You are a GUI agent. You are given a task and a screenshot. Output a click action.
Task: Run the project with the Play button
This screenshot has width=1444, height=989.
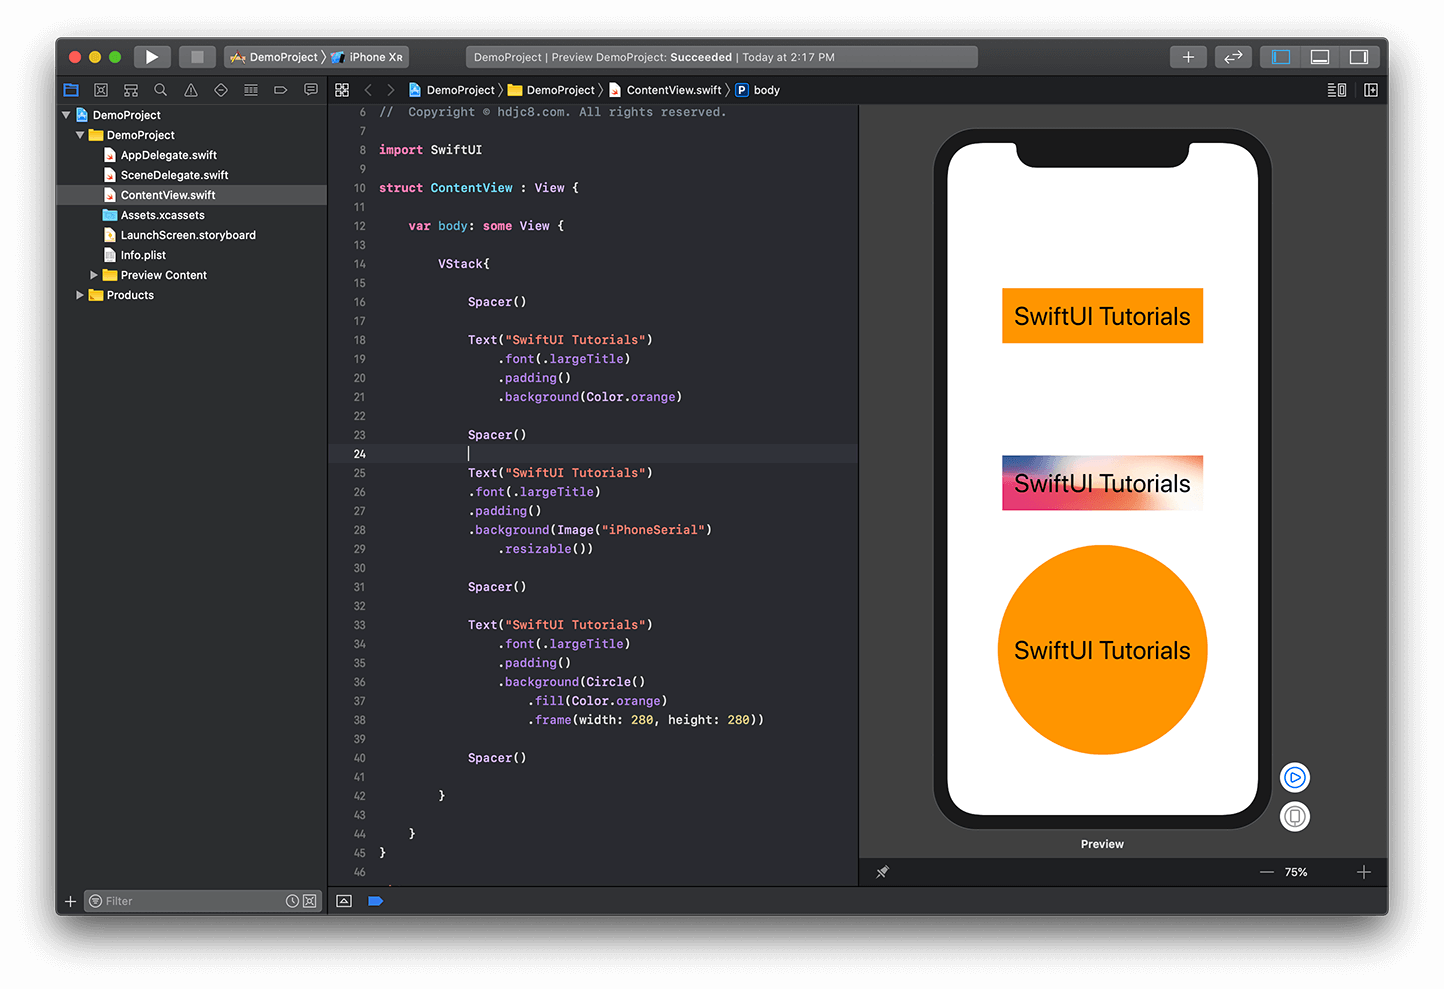click(x=152, y=57)
